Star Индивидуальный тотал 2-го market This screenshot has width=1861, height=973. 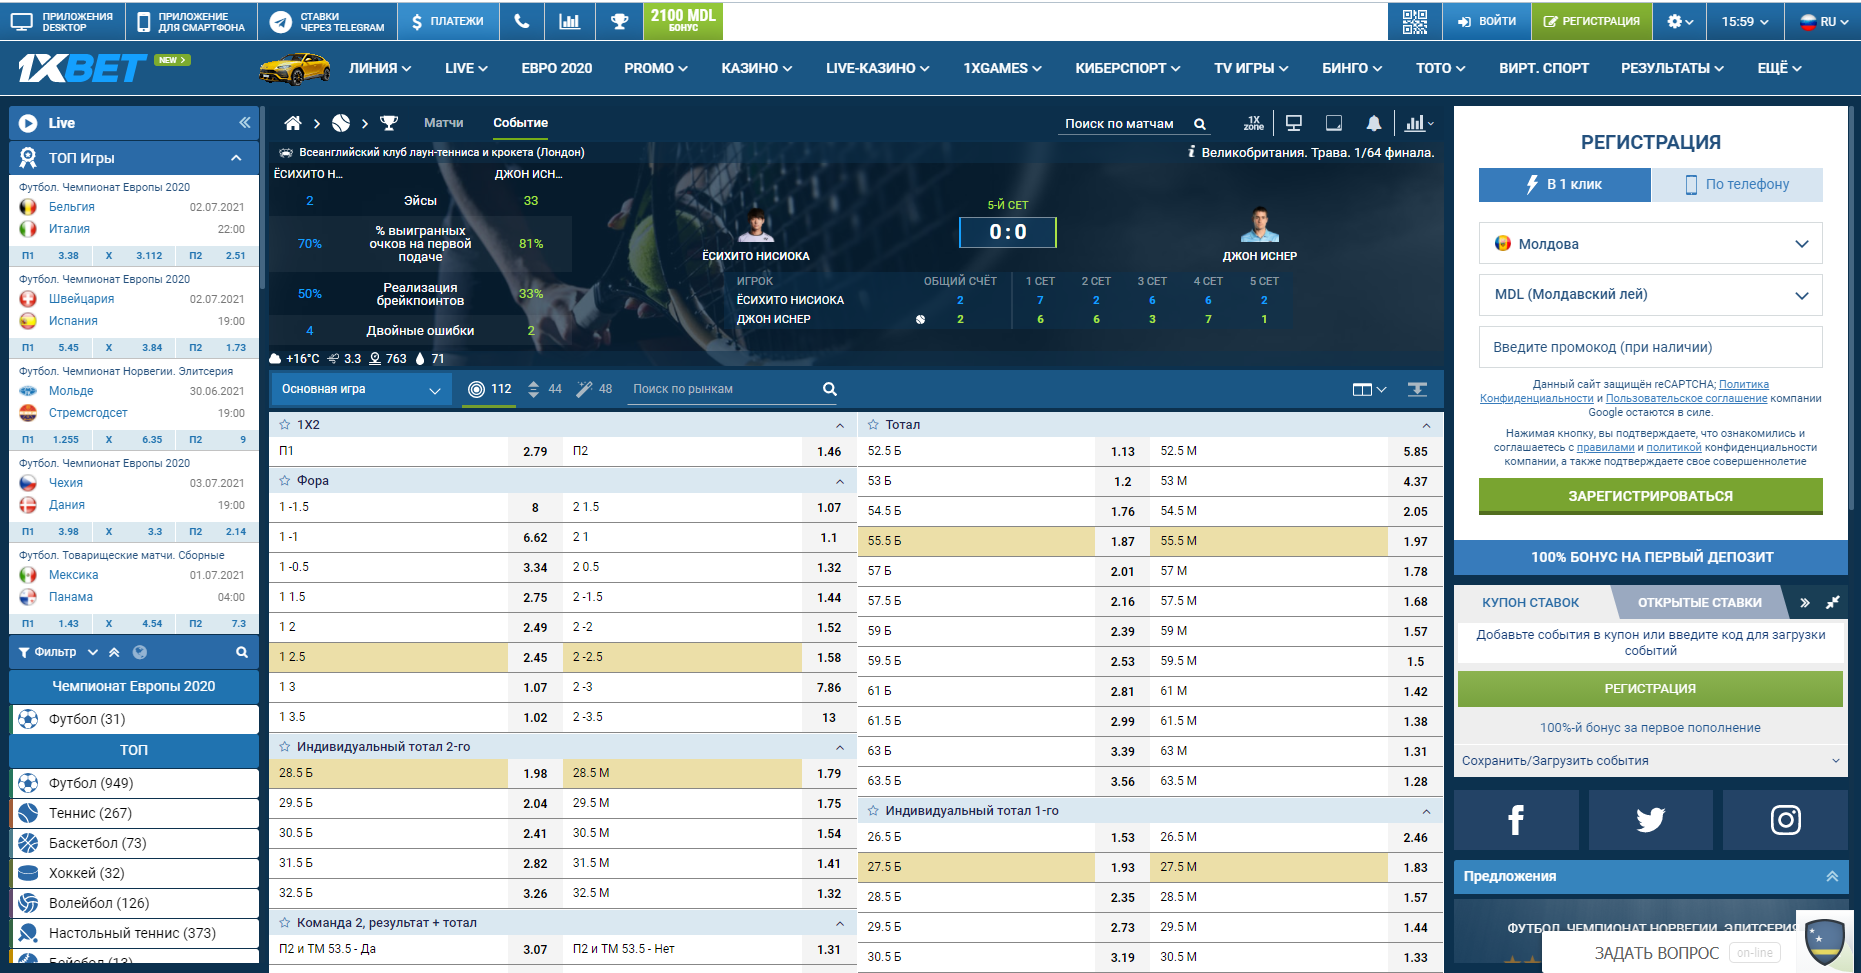pyautogui.click(x=285, y=747)
